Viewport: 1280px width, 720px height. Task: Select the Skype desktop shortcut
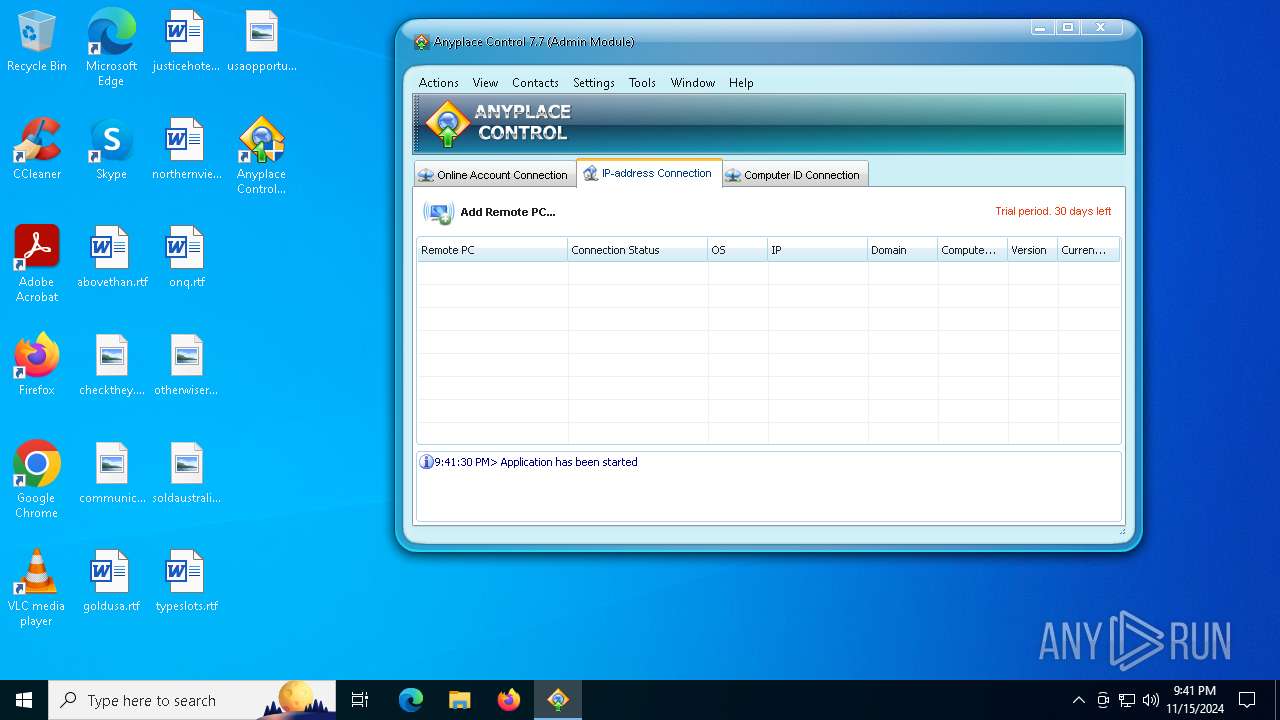coord(111,150)
